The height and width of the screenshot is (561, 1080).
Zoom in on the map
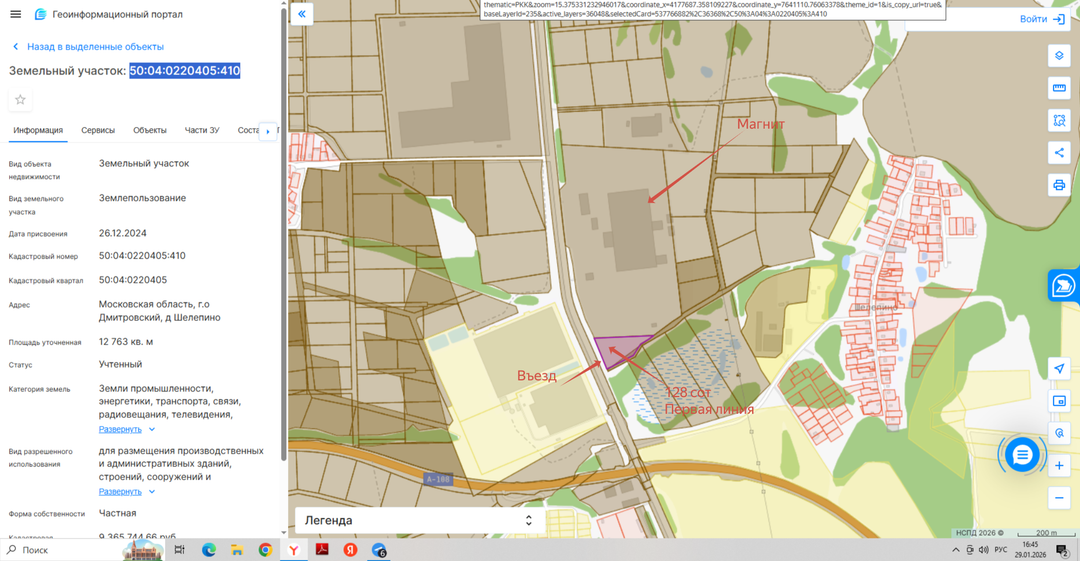(x=1059, y=466)
